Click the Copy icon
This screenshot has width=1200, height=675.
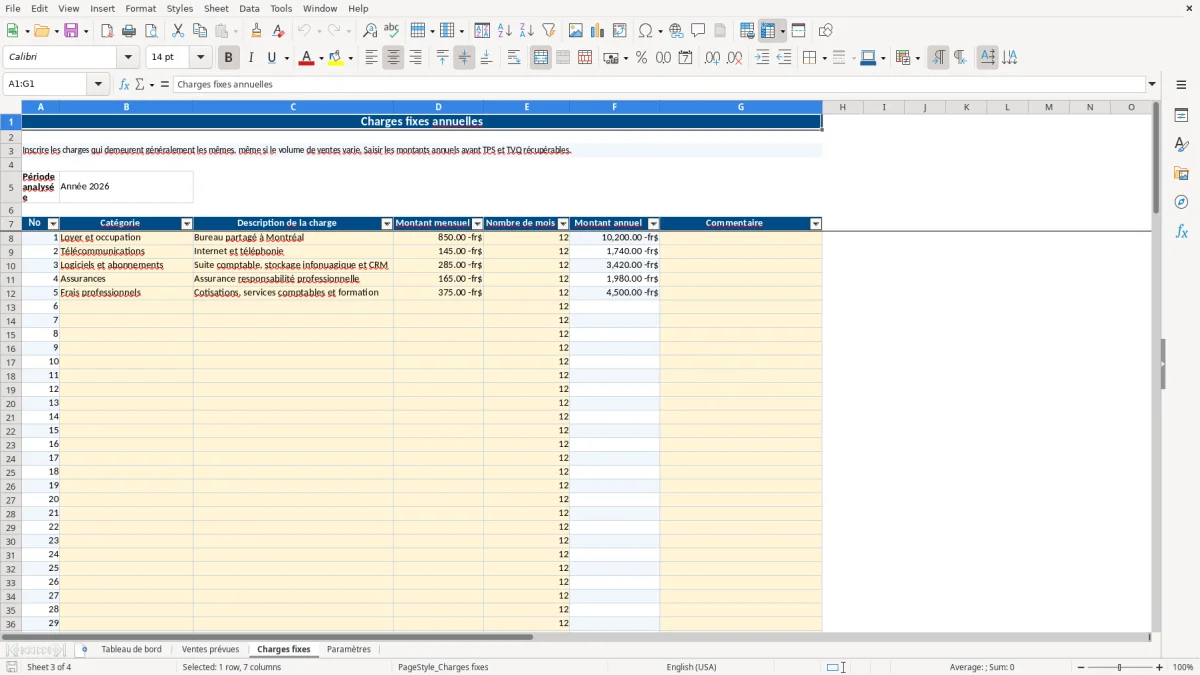(x=200, y=31)
